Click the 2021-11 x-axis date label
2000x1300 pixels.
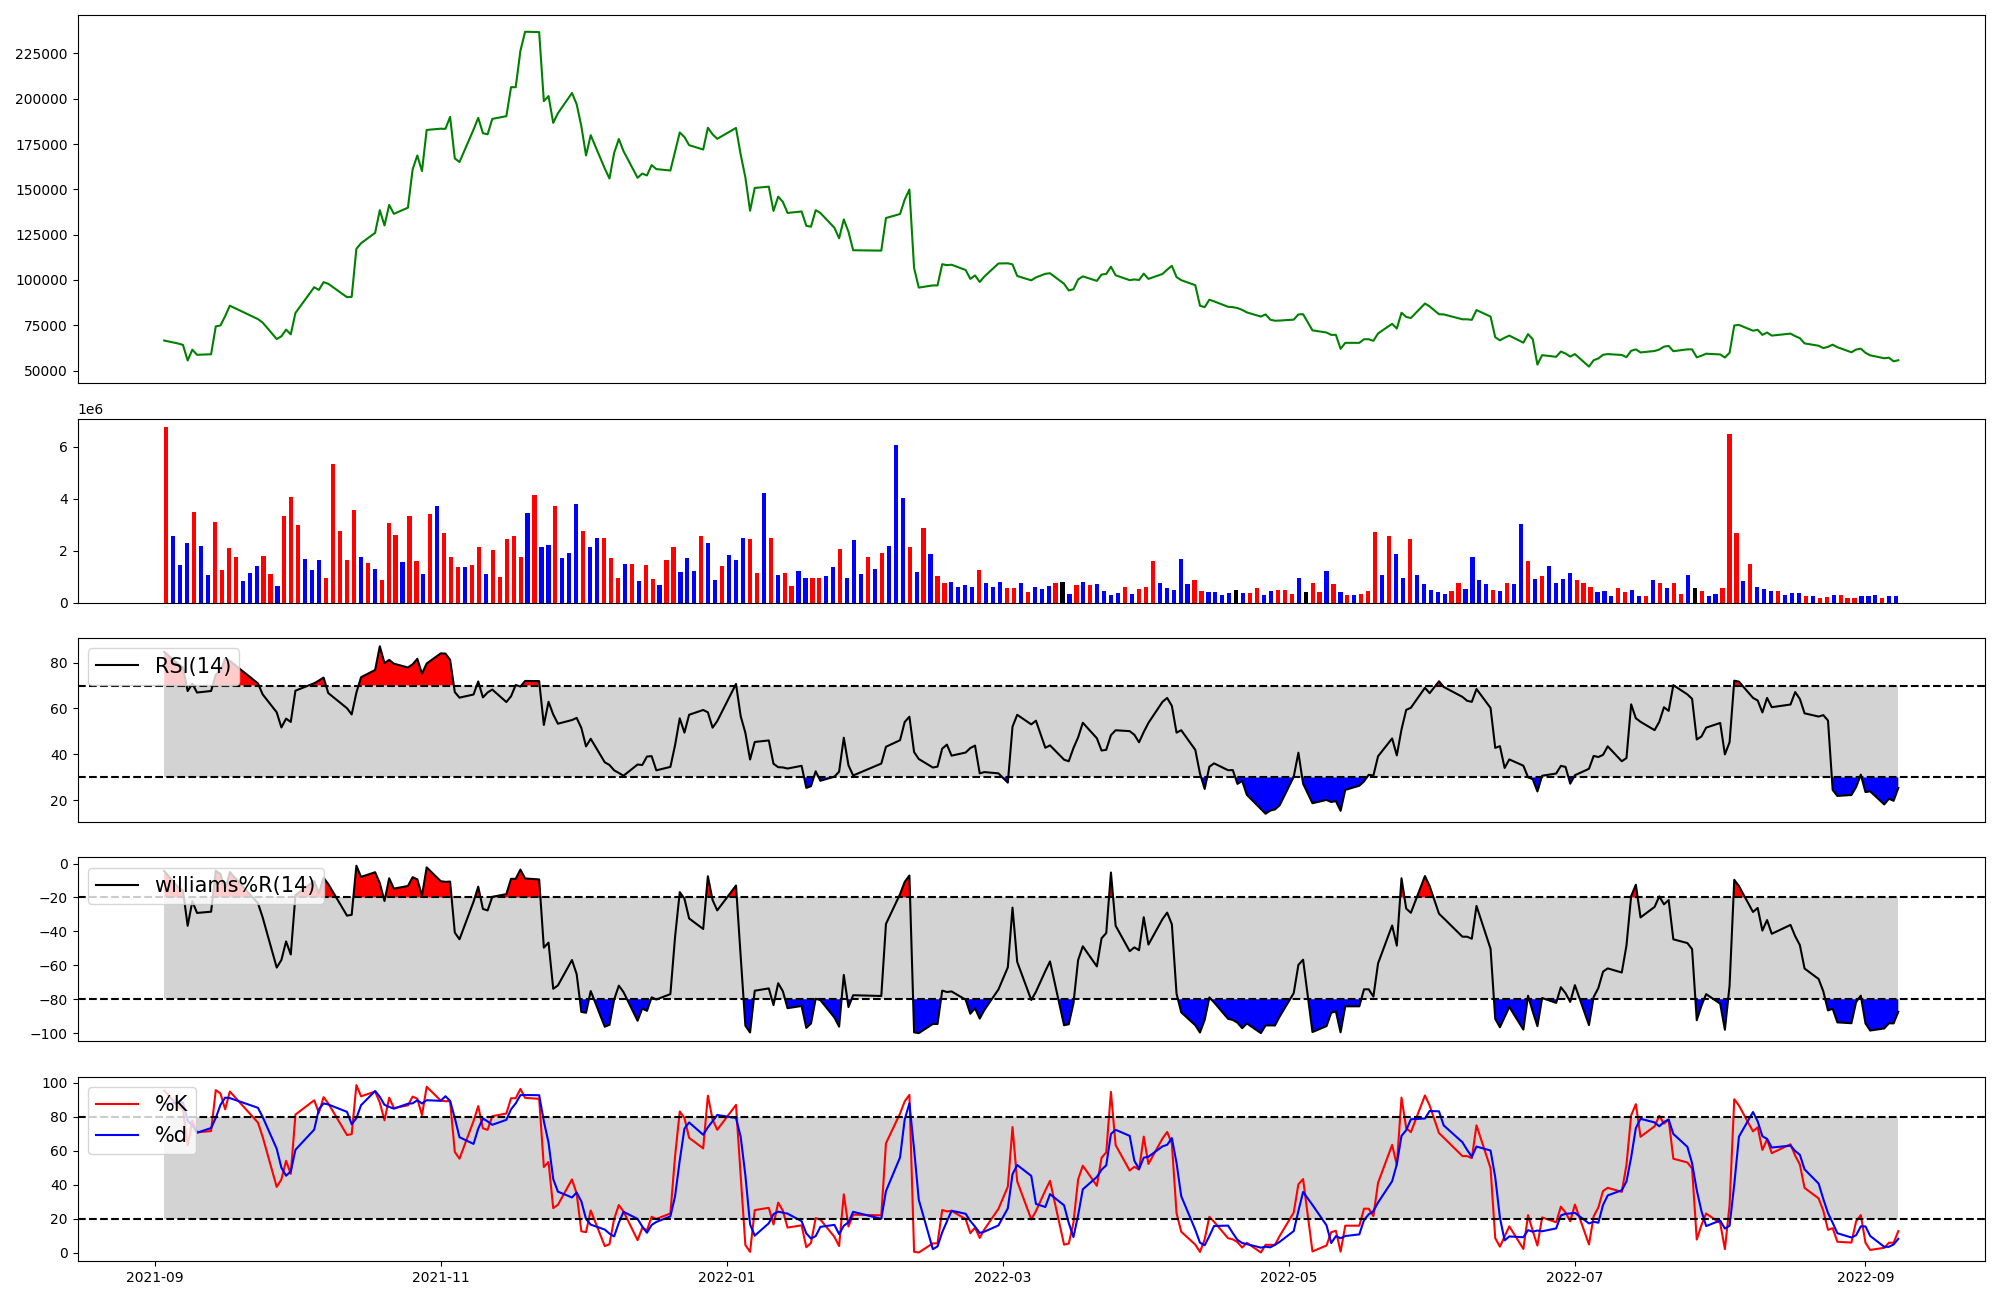441,1277
